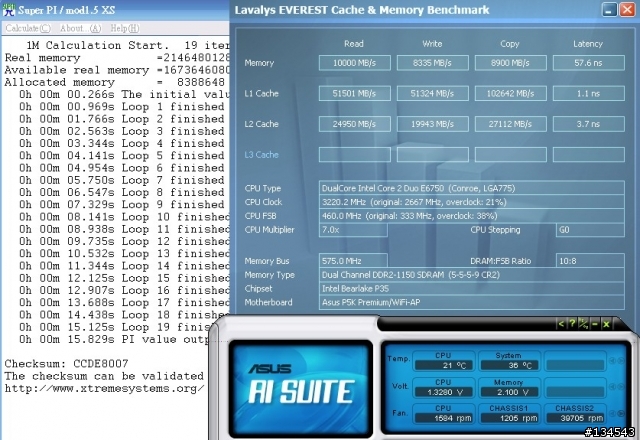The image size is (640, 440).
Task: Show next Fan sensor page in AI Suite
Action: point(621,413)
